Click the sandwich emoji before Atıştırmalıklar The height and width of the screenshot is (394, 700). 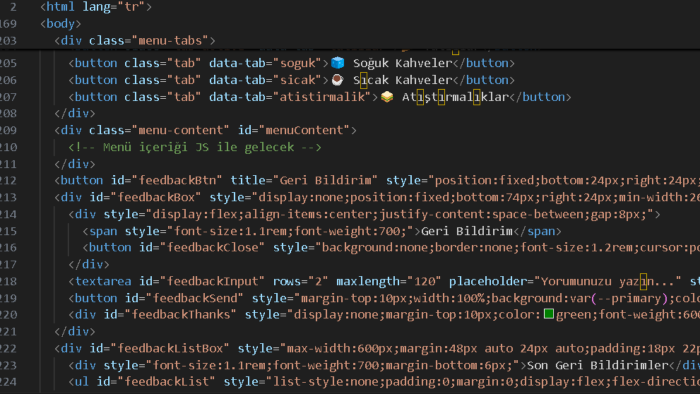point(387,97)
